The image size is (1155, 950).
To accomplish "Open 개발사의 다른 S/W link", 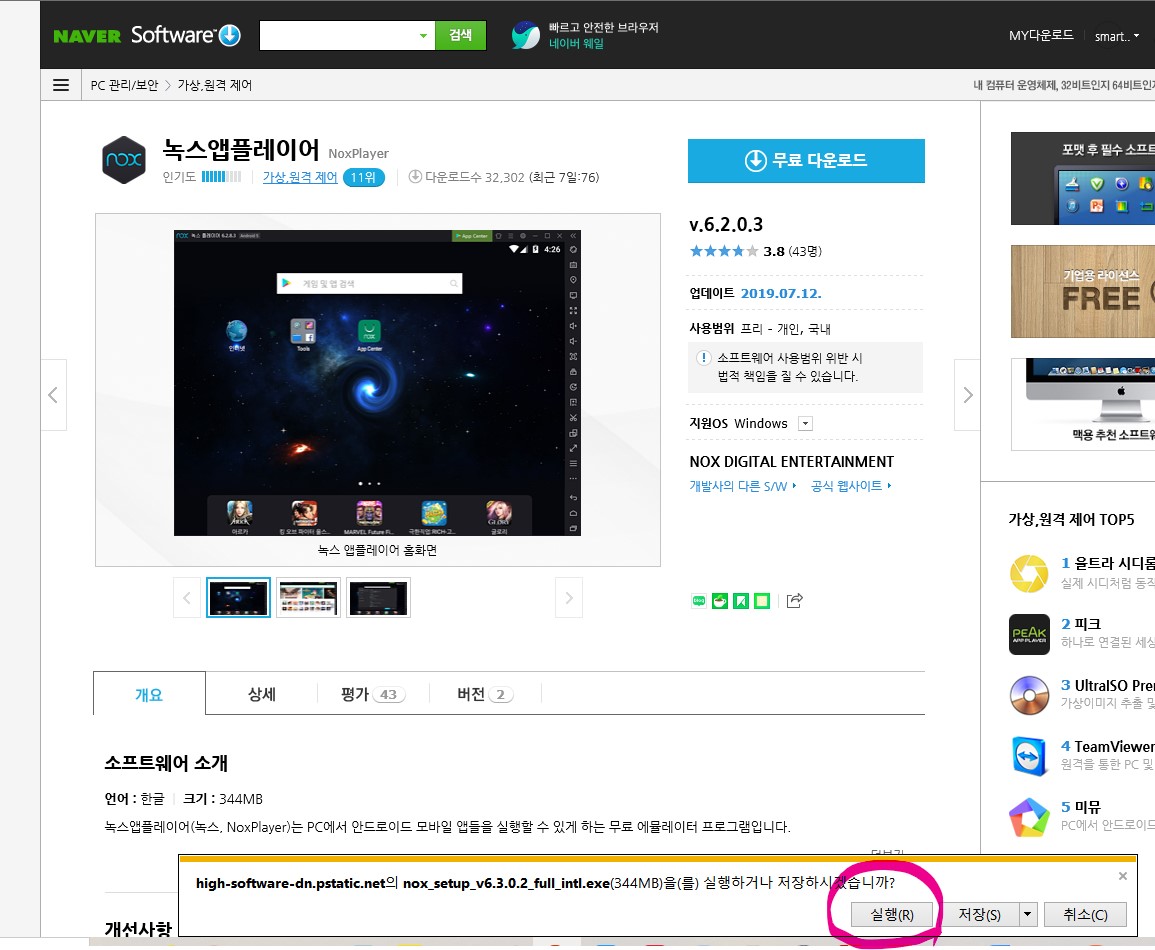I will pos(742,486).
